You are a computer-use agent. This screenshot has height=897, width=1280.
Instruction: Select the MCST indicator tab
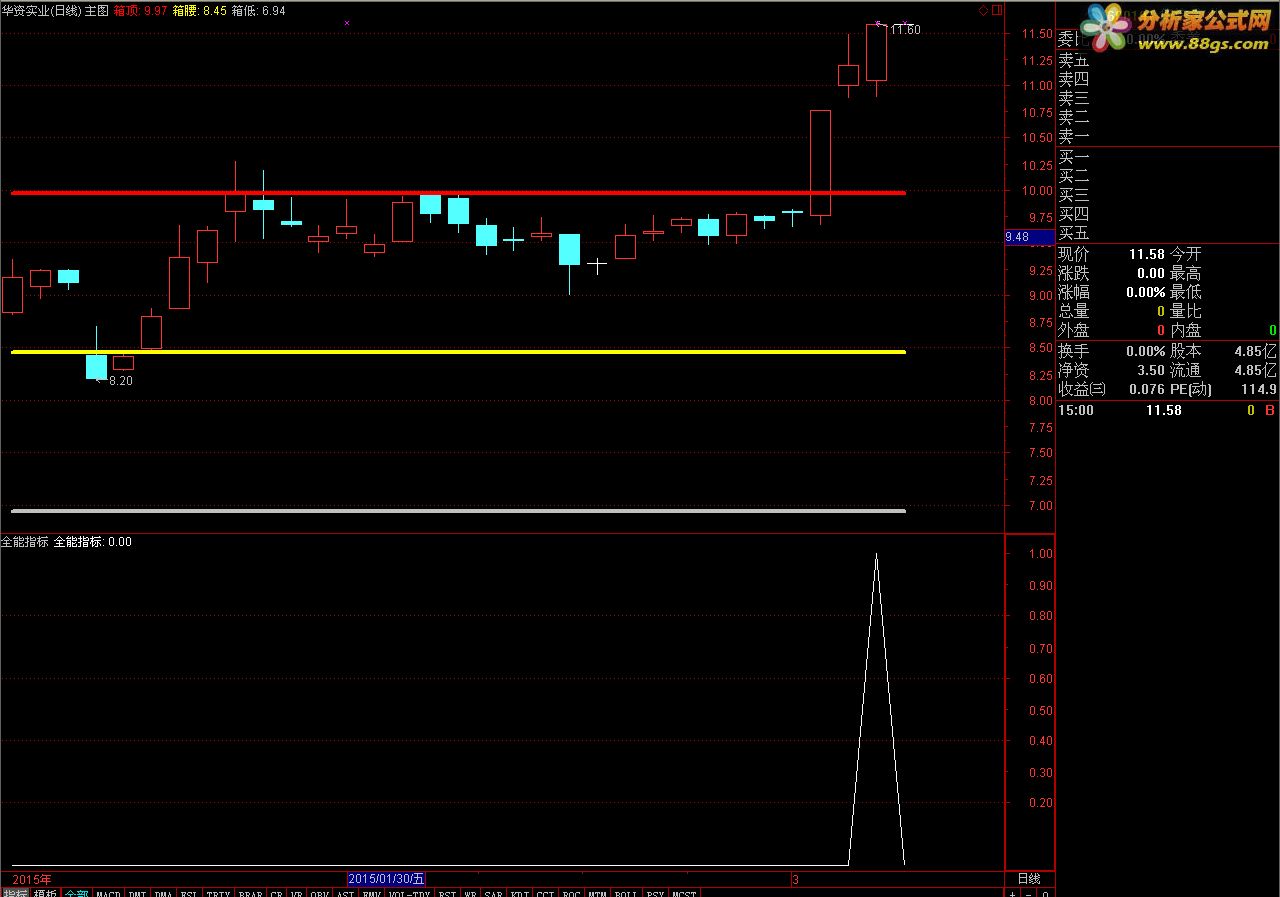[x=683, y=892]
